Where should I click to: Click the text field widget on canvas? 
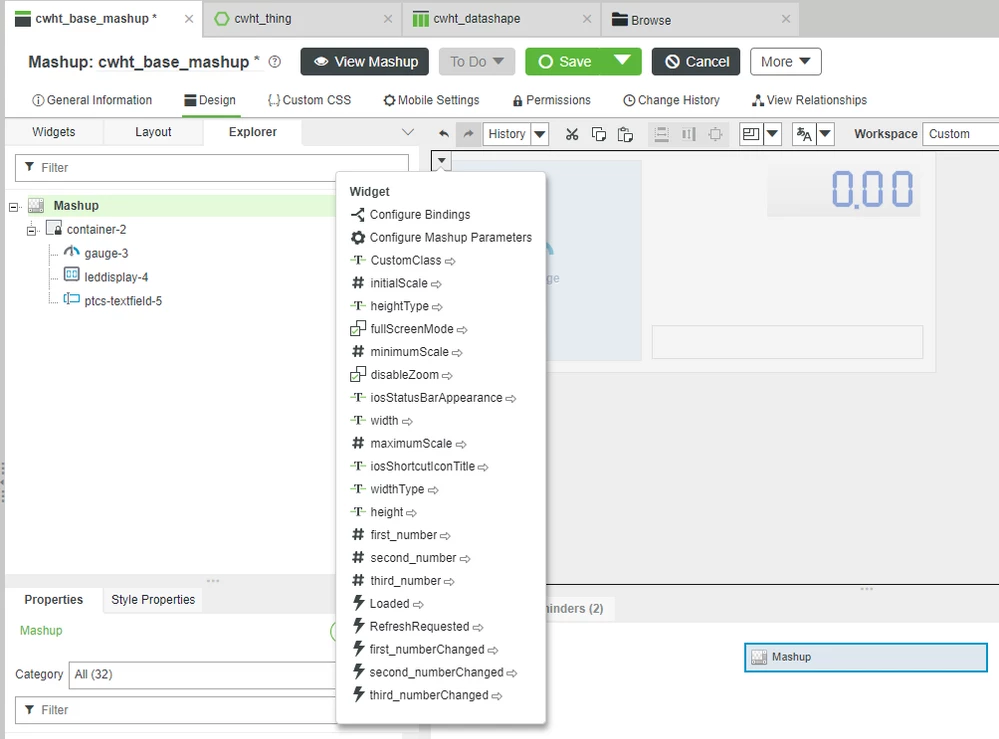[787, 342]
